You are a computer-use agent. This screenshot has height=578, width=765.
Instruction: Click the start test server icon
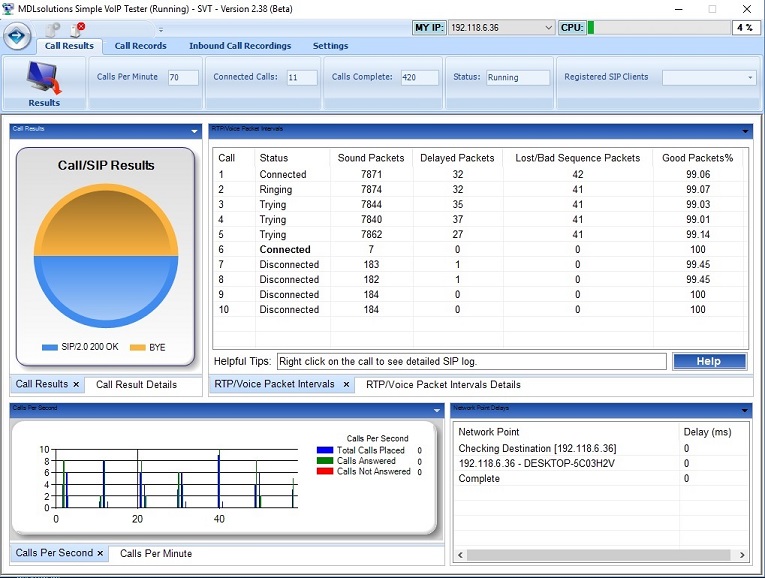53,30
